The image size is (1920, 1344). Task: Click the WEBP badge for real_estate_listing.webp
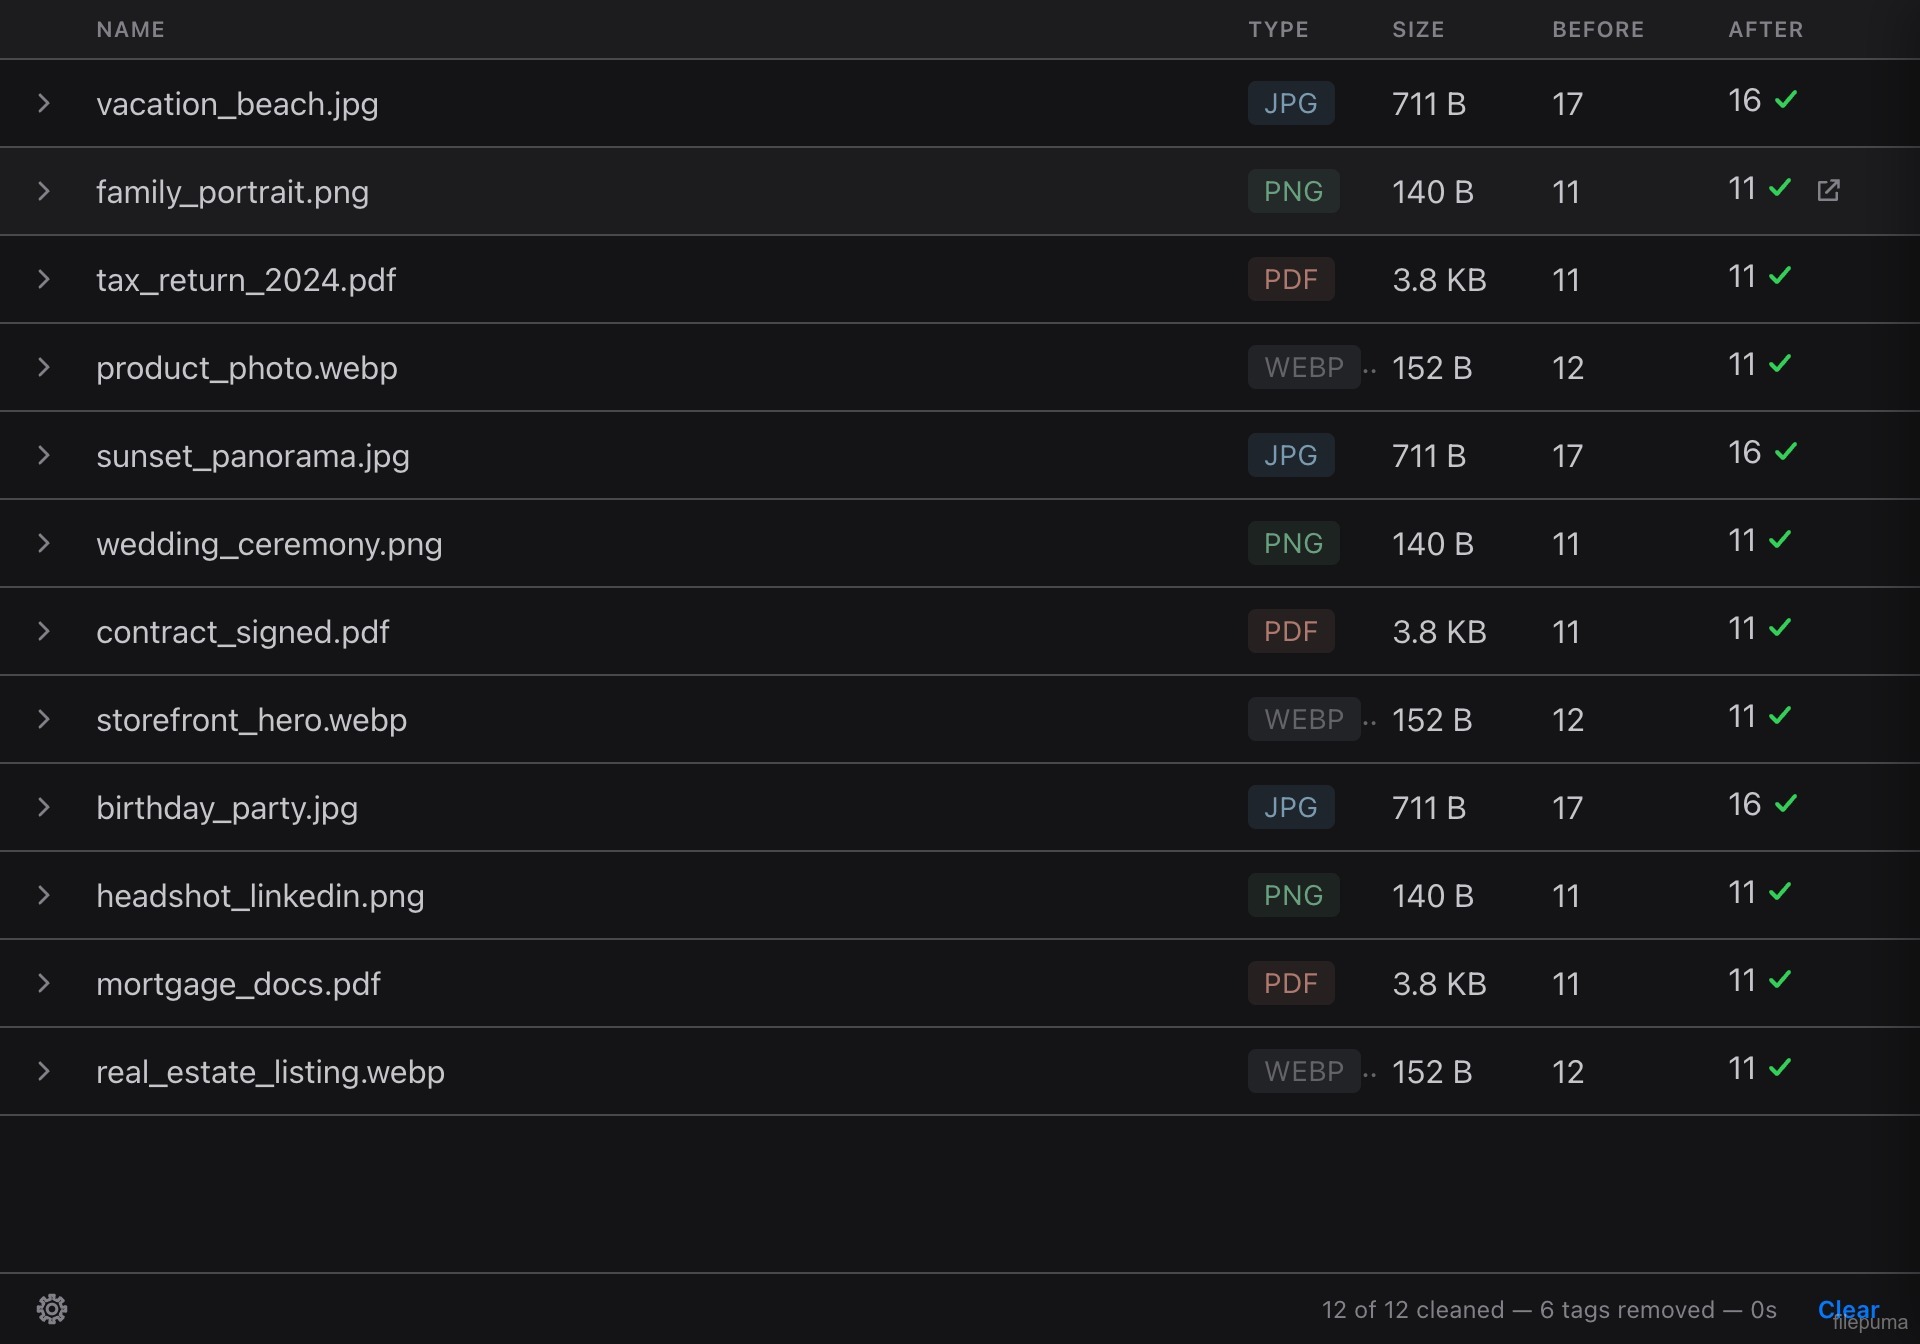(1303, 1071)
